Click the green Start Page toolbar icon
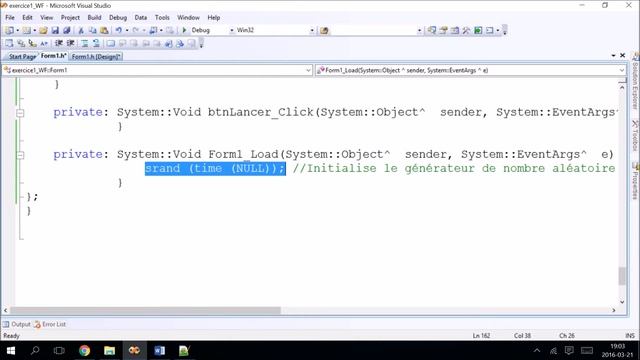This screenshot has width=640, height=360. (x=478, y=30)
